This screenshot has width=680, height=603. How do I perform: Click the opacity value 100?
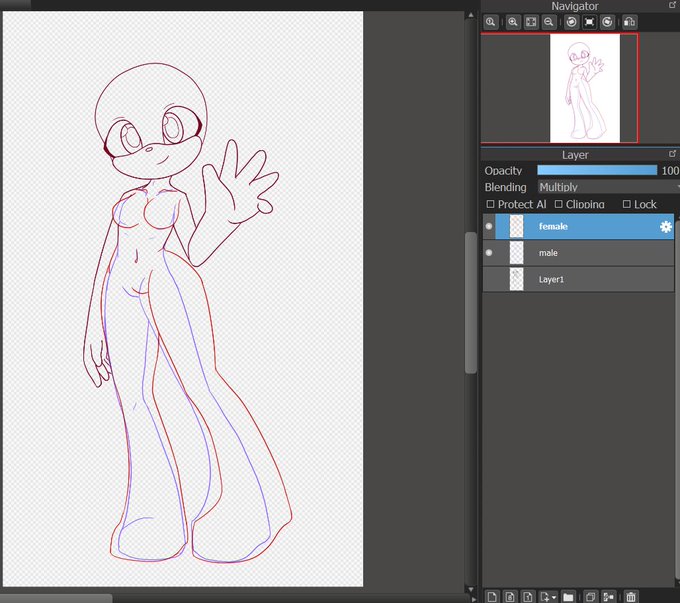[670, 170]
